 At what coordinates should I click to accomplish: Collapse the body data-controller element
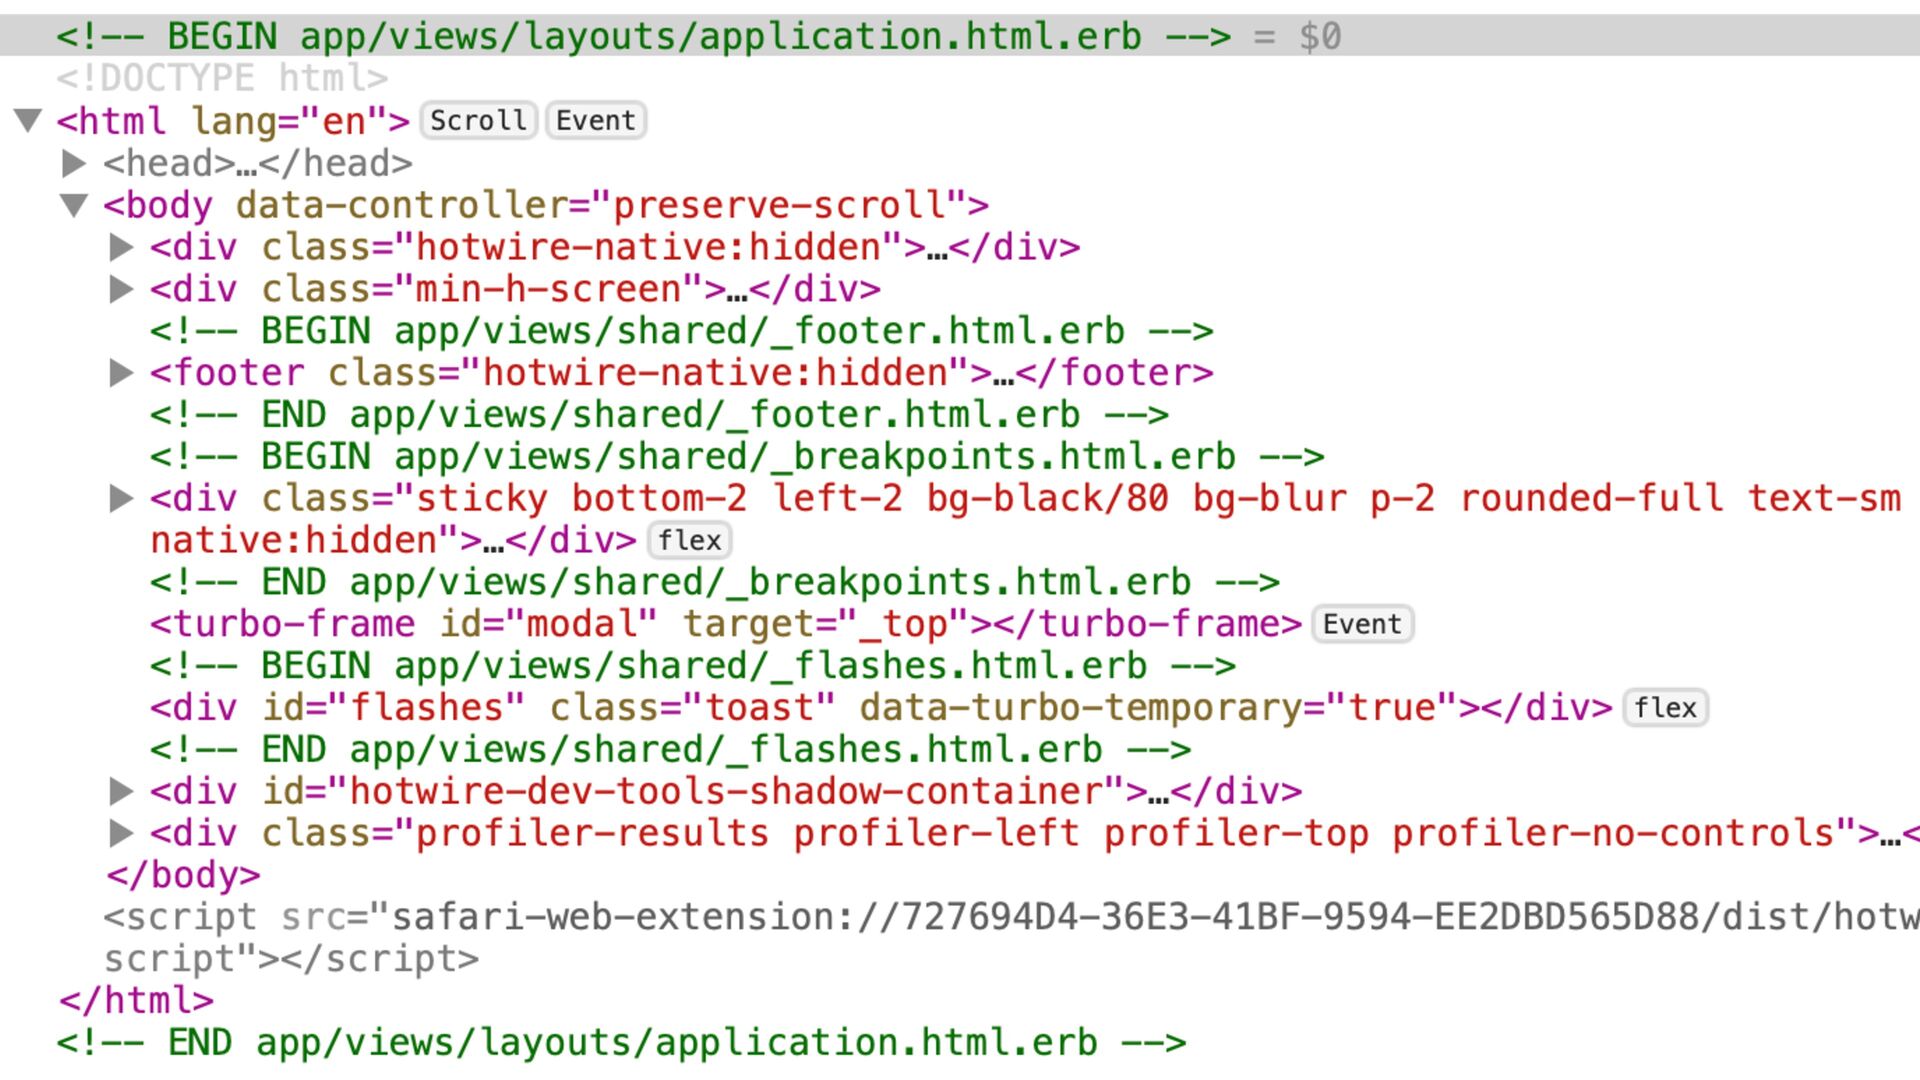pyautogui.click(x=74, y=205)
